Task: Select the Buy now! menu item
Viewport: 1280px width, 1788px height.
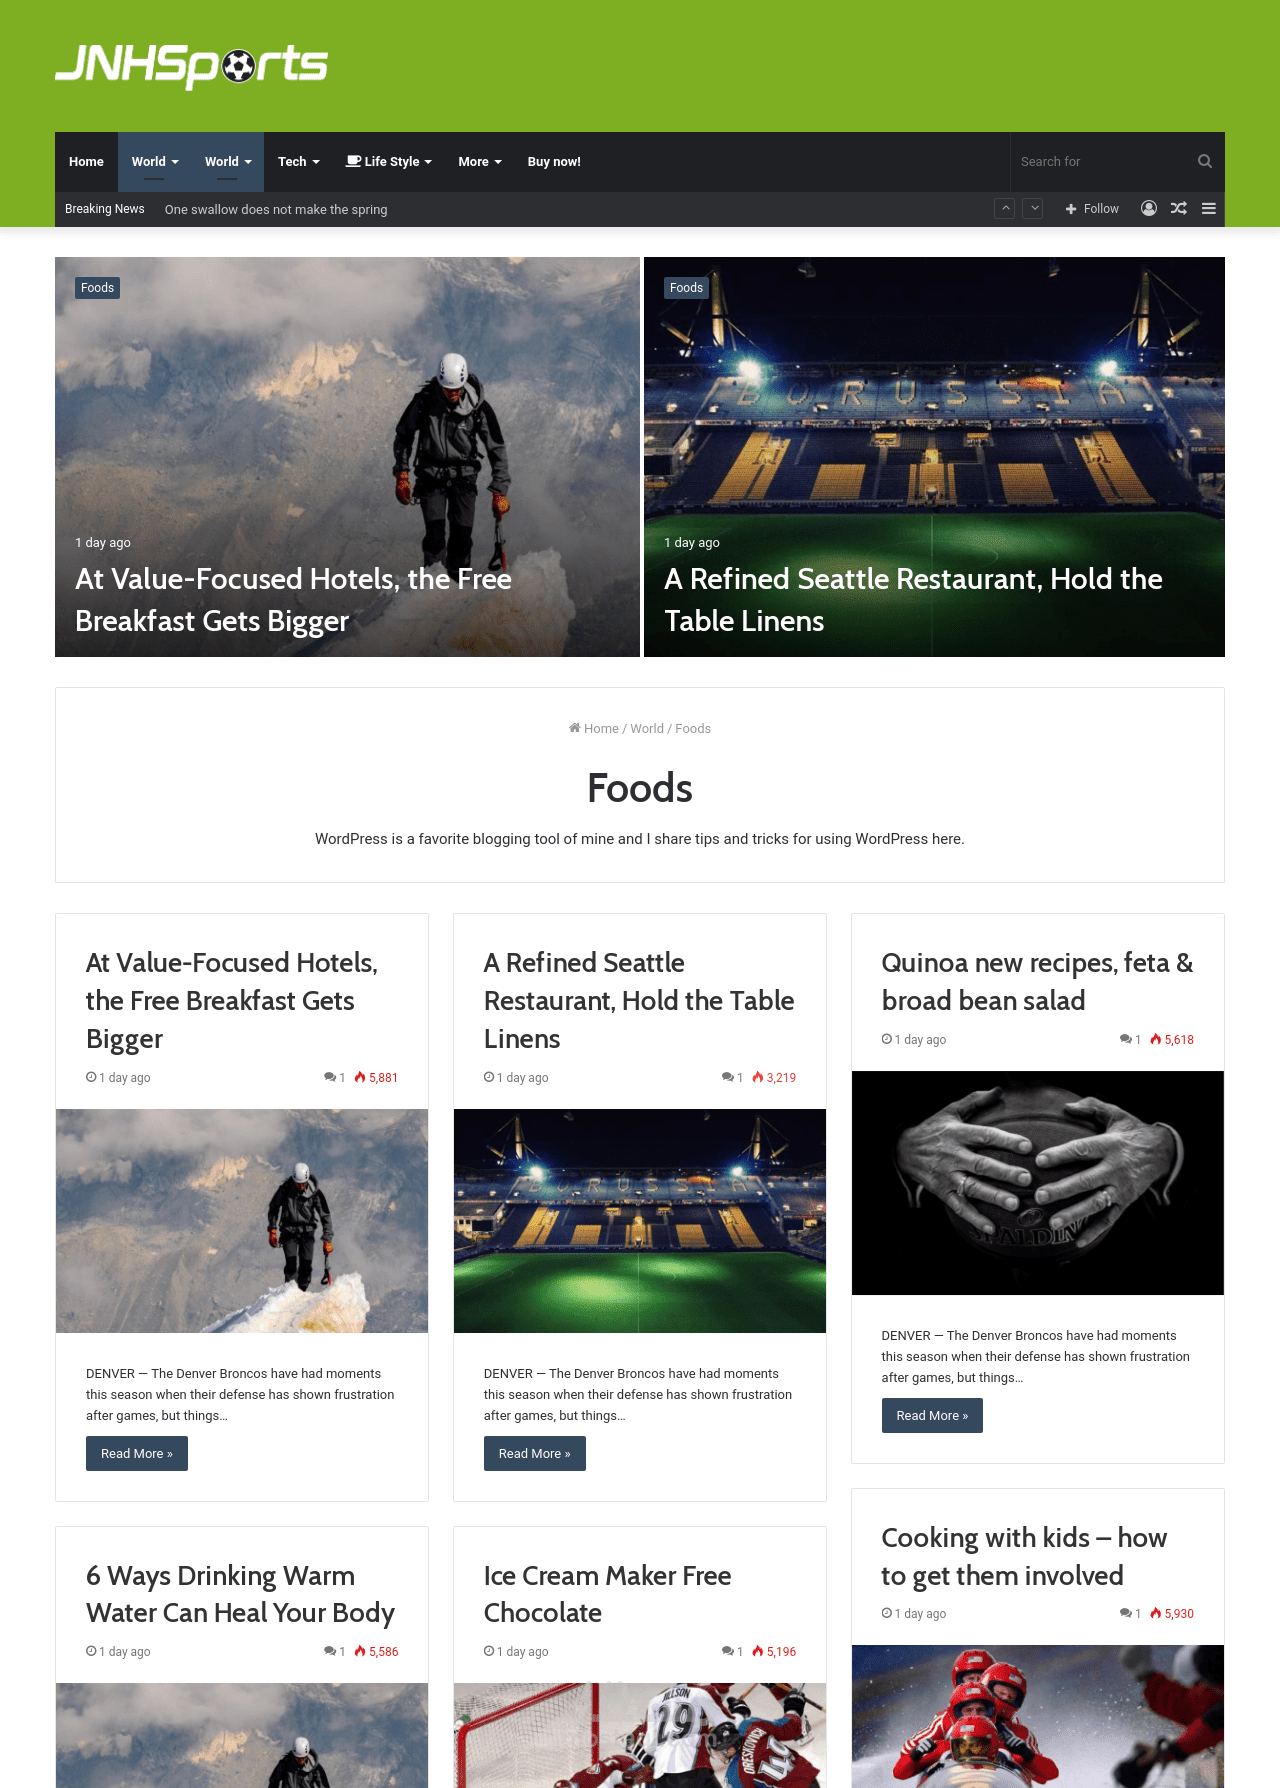Action: [554, 162]
